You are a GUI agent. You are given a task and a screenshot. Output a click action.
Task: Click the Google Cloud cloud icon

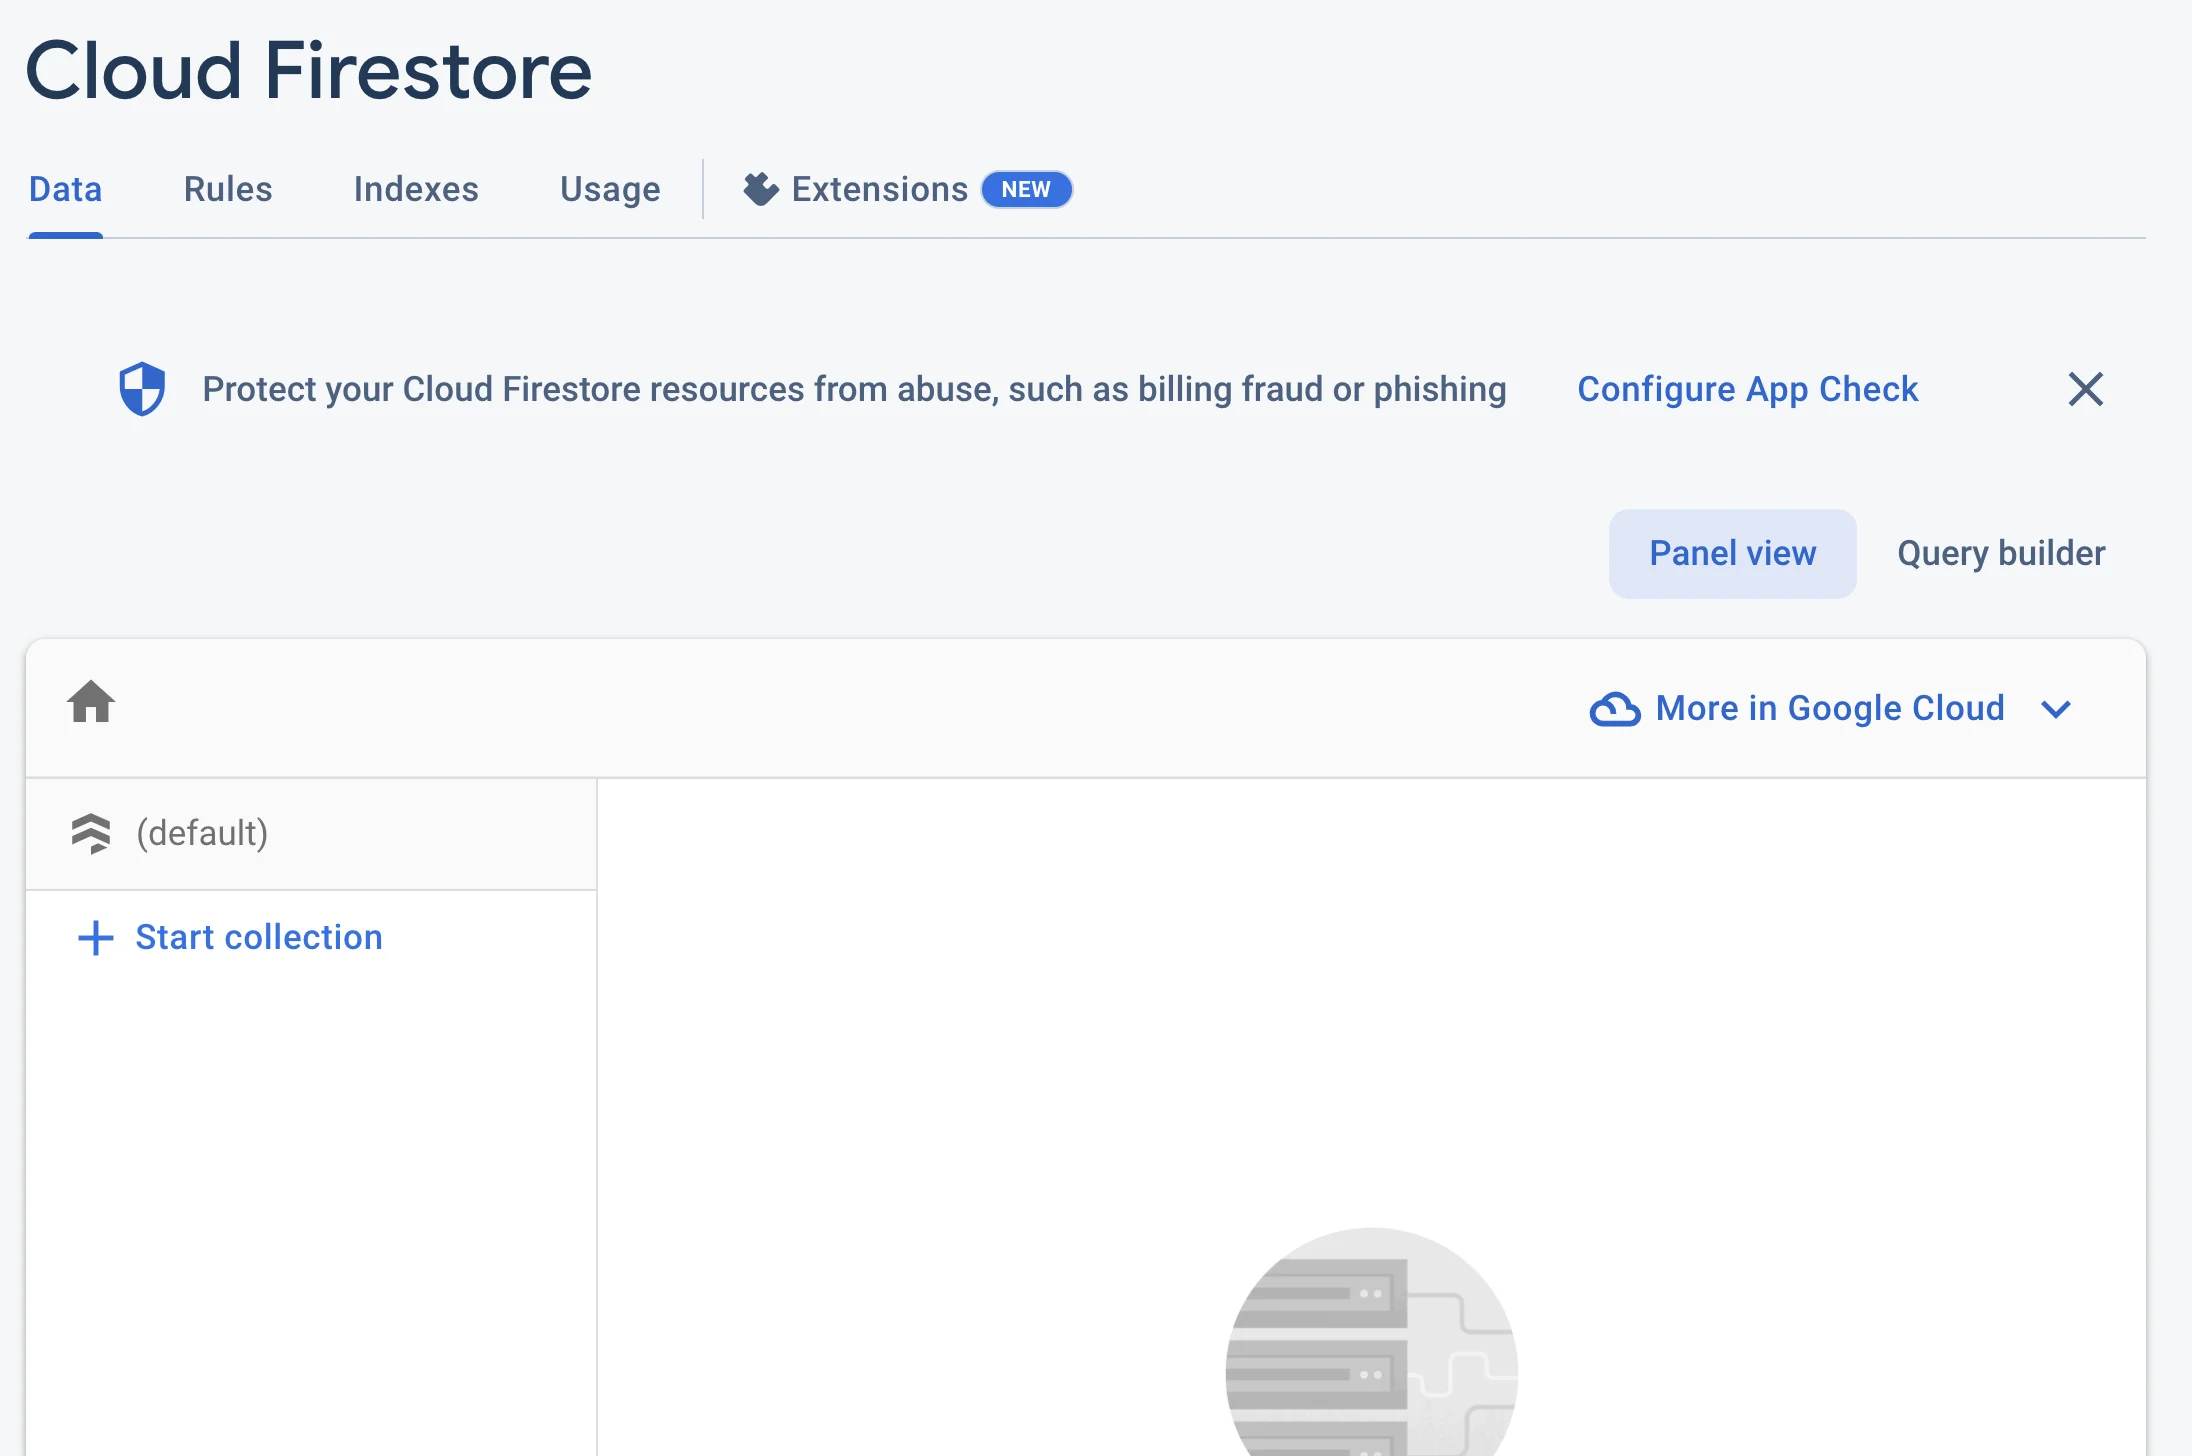pos(1615,709)
